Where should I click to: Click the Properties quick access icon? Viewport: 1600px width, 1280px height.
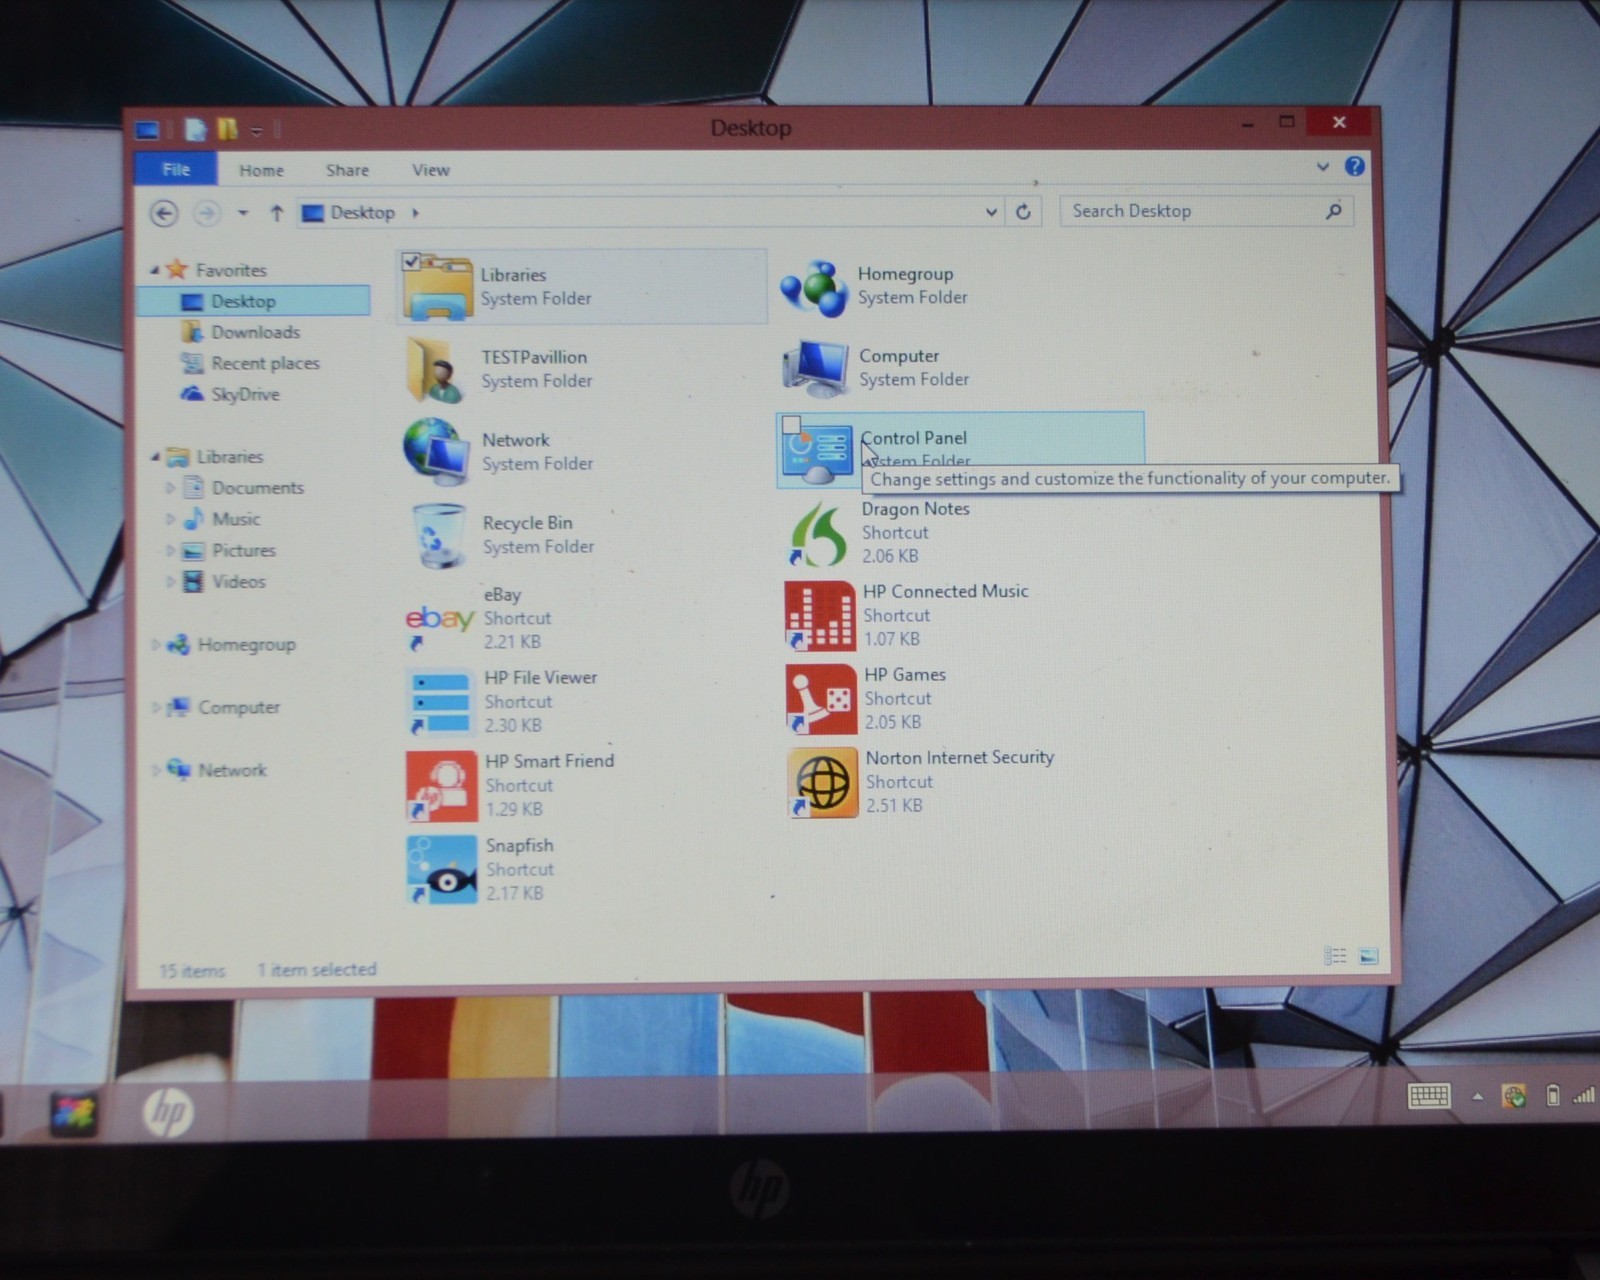coord(196,129)
